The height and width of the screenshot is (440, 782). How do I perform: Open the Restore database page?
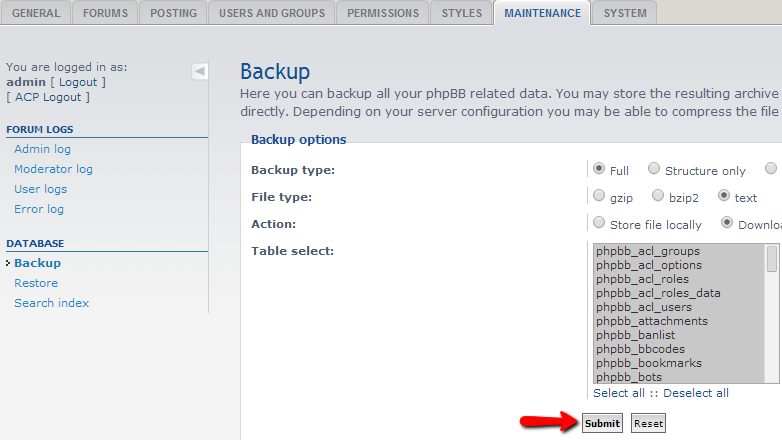pos(36,283)
